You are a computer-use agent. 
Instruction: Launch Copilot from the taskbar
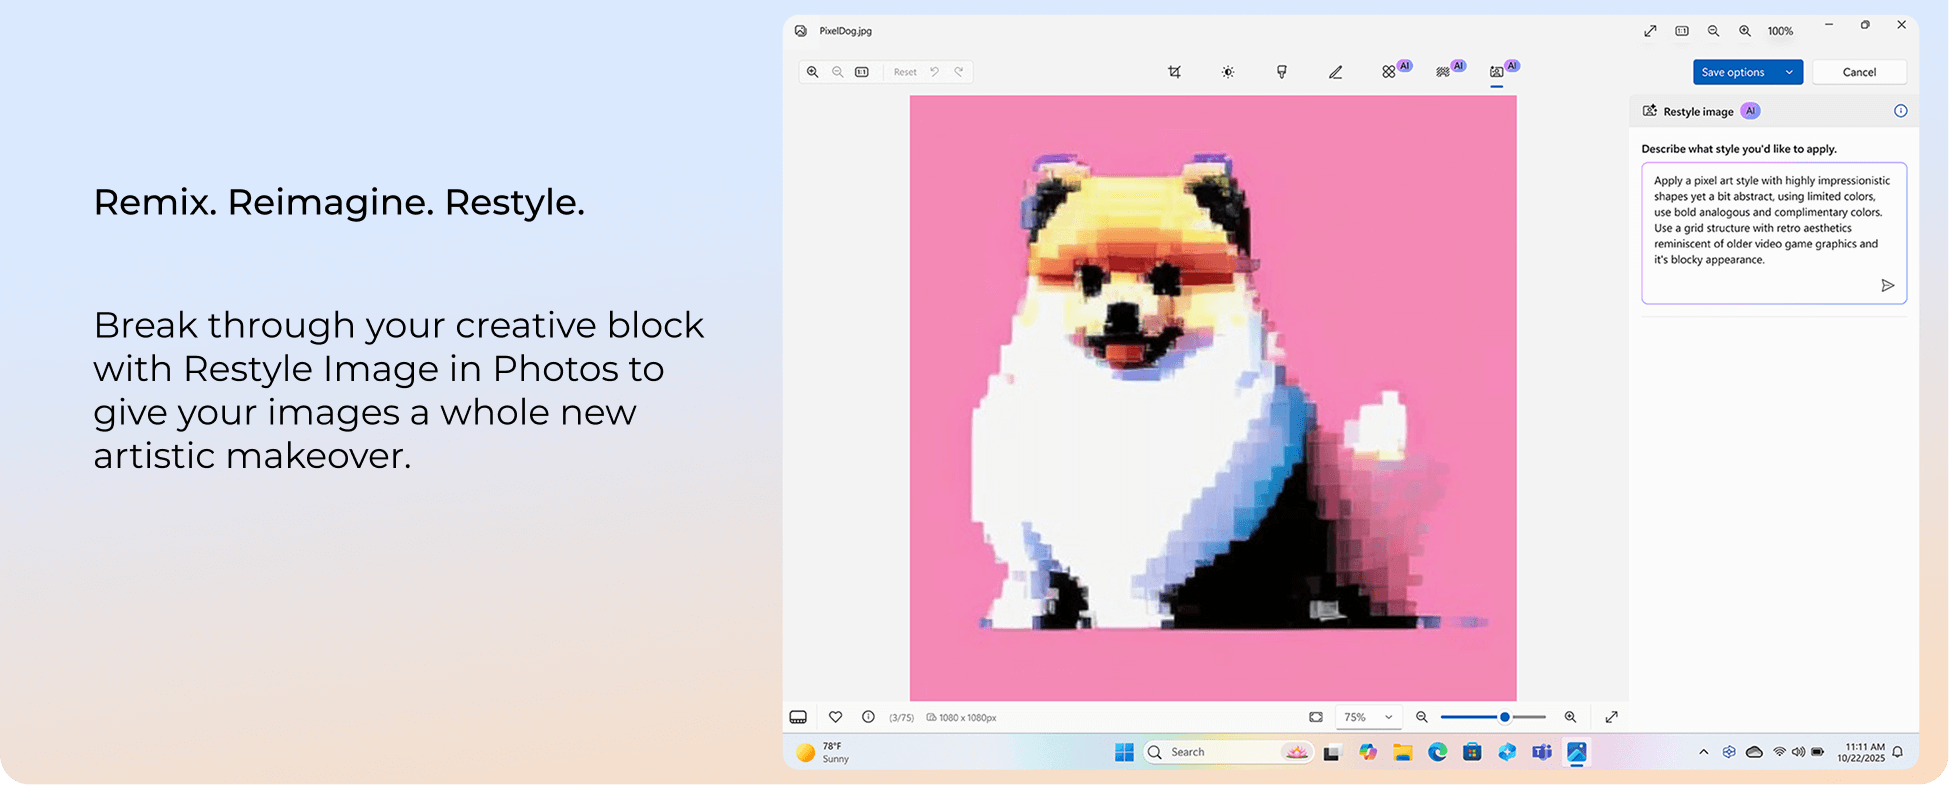(x=1368, y=752)
